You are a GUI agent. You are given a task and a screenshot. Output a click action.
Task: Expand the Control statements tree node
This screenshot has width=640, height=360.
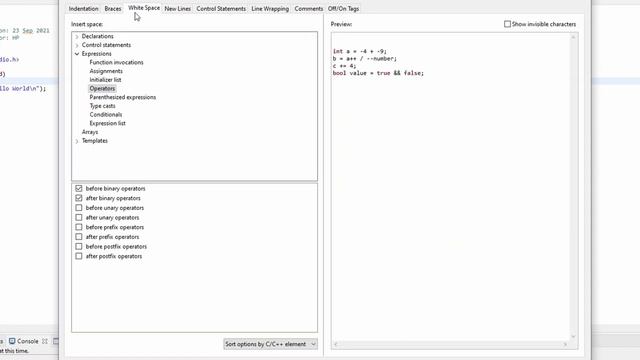pos(77,45)
